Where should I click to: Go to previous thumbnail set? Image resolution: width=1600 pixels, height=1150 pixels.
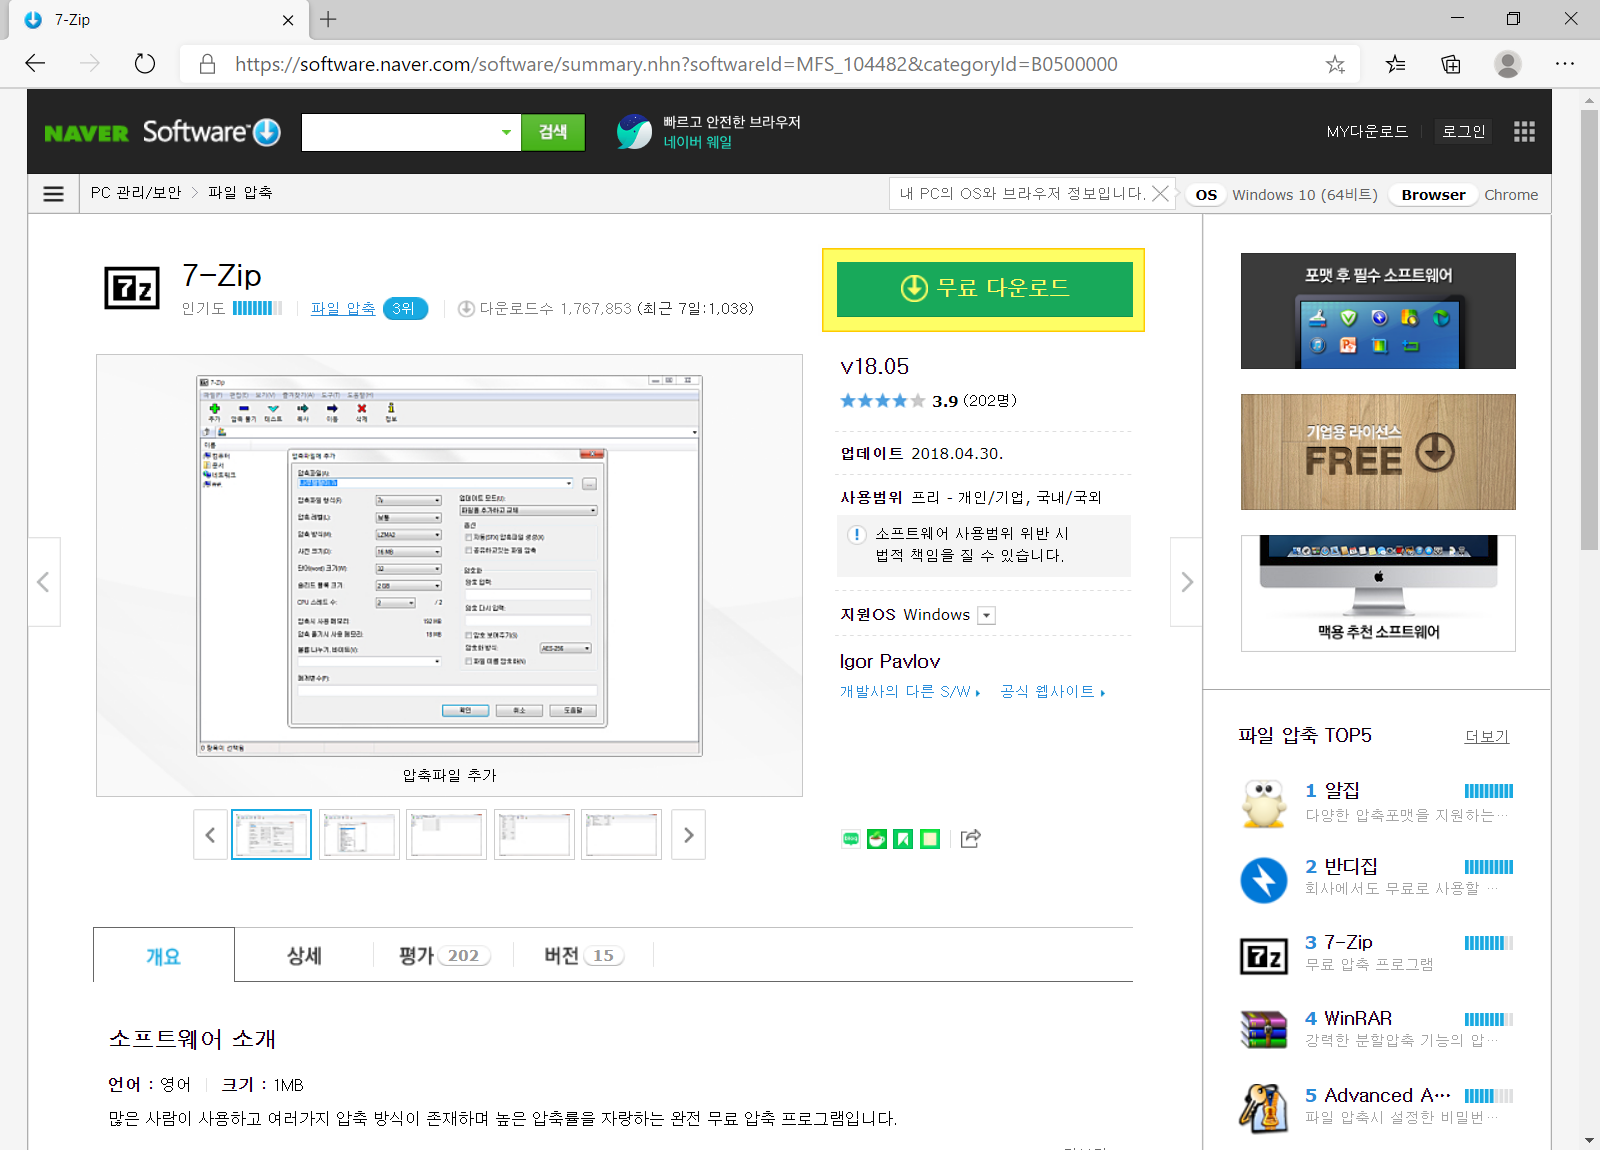(x=210, y=835)
